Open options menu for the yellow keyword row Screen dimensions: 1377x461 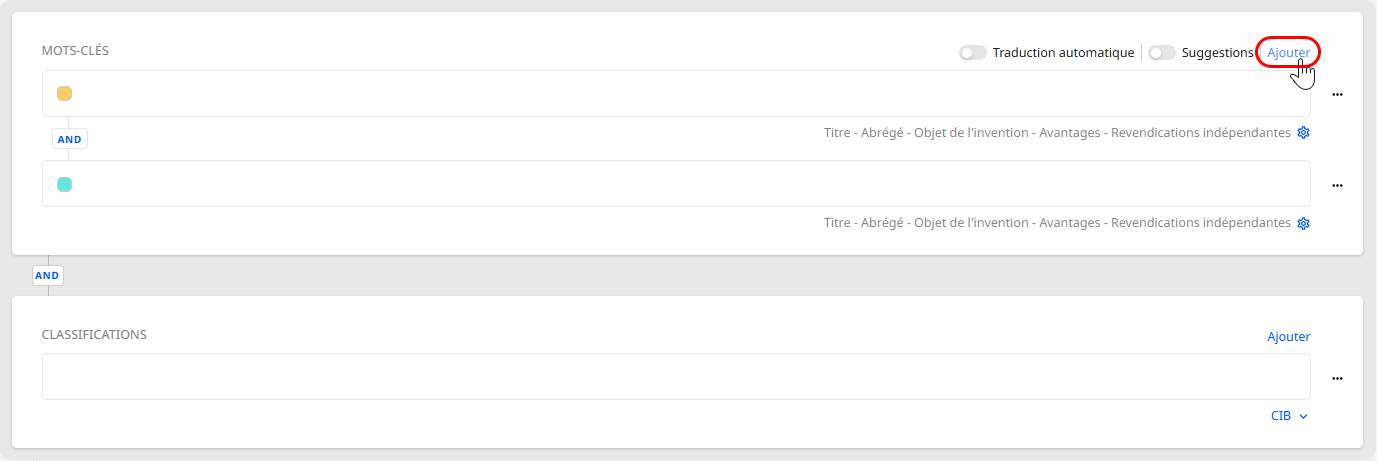(x=1337, y=95)
